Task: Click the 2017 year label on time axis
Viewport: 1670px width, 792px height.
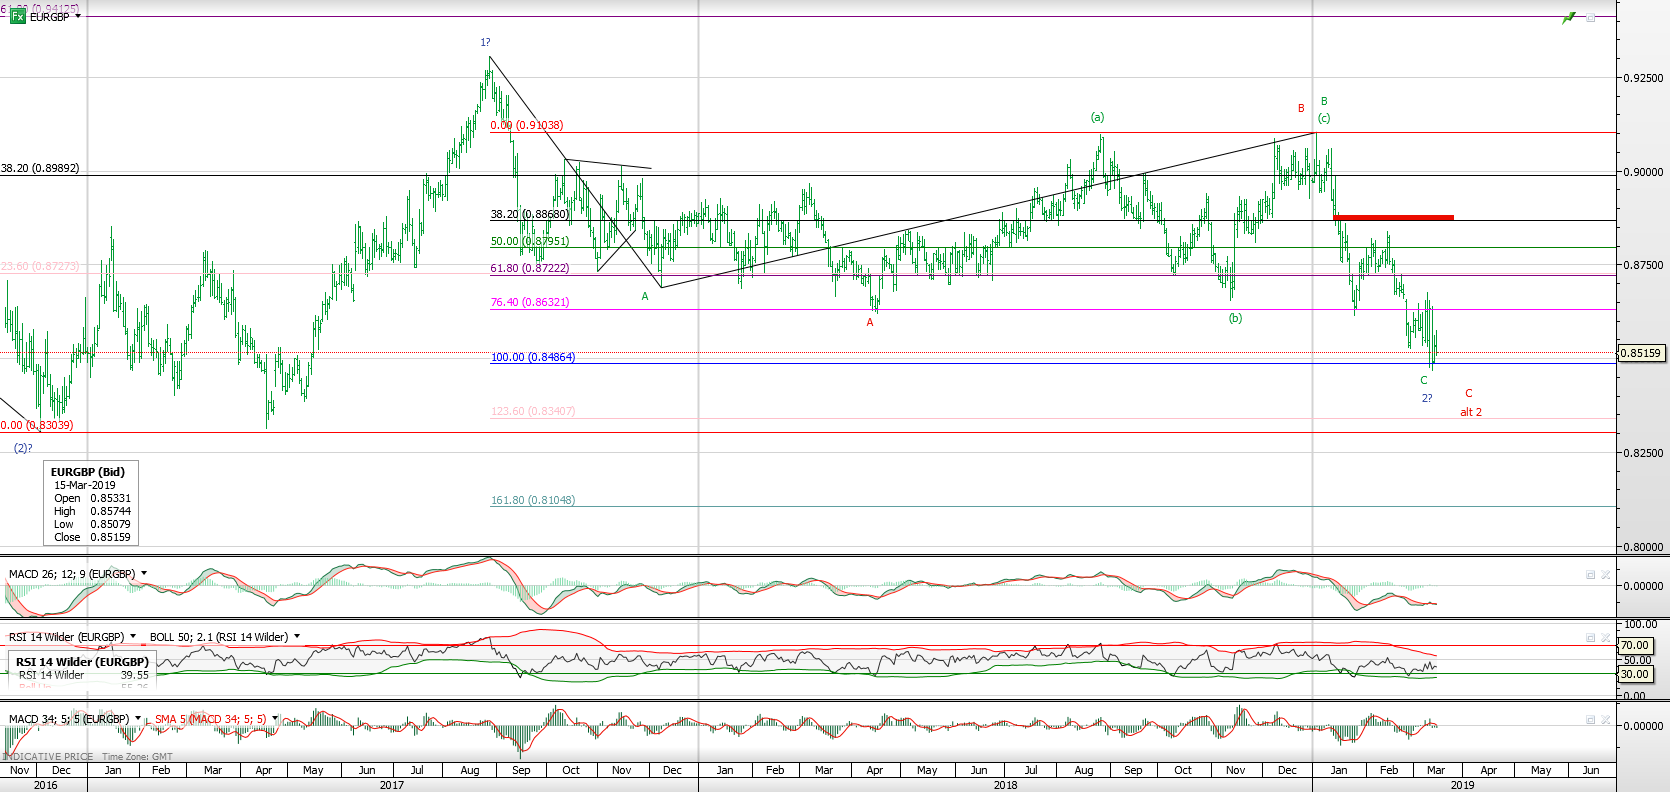Action: pos(392,785)
